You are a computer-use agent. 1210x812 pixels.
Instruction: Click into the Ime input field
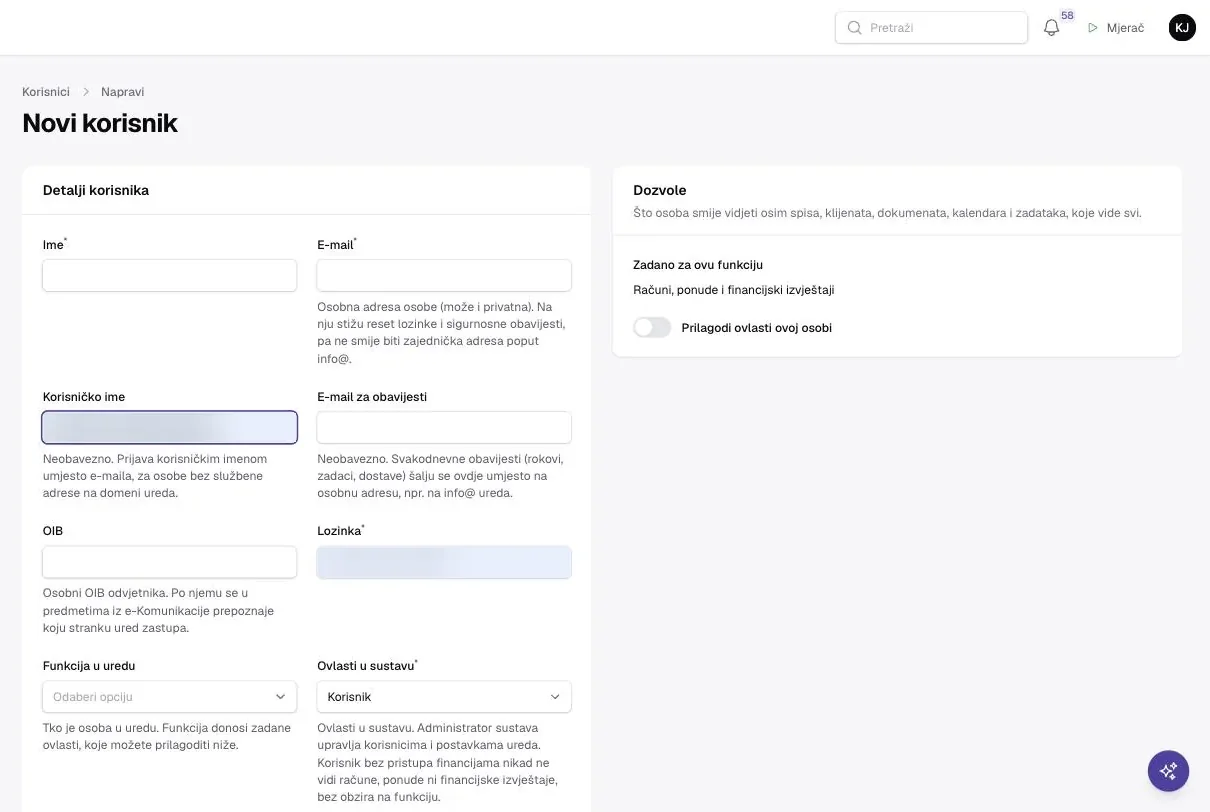[169, 275]
